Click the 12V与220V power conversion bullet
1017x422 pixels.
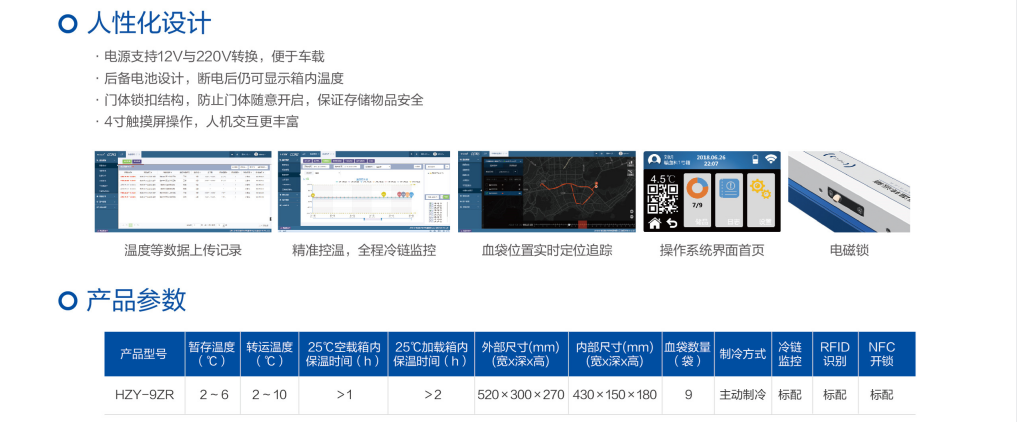214,57
